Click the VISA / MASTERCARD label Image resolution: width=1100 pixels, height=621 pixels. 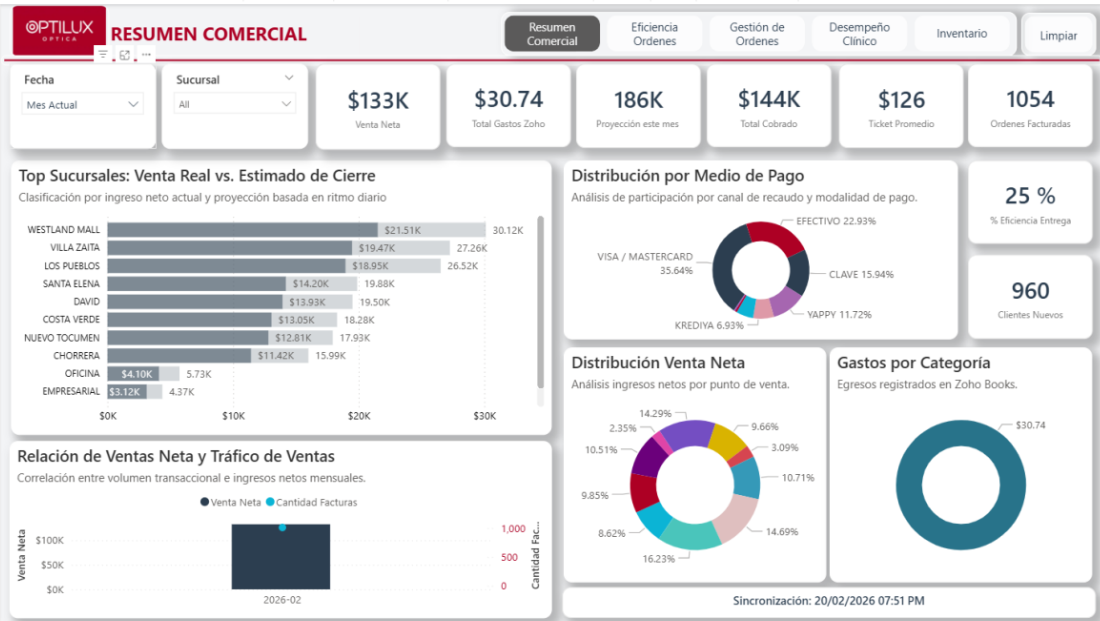point(645,263)
